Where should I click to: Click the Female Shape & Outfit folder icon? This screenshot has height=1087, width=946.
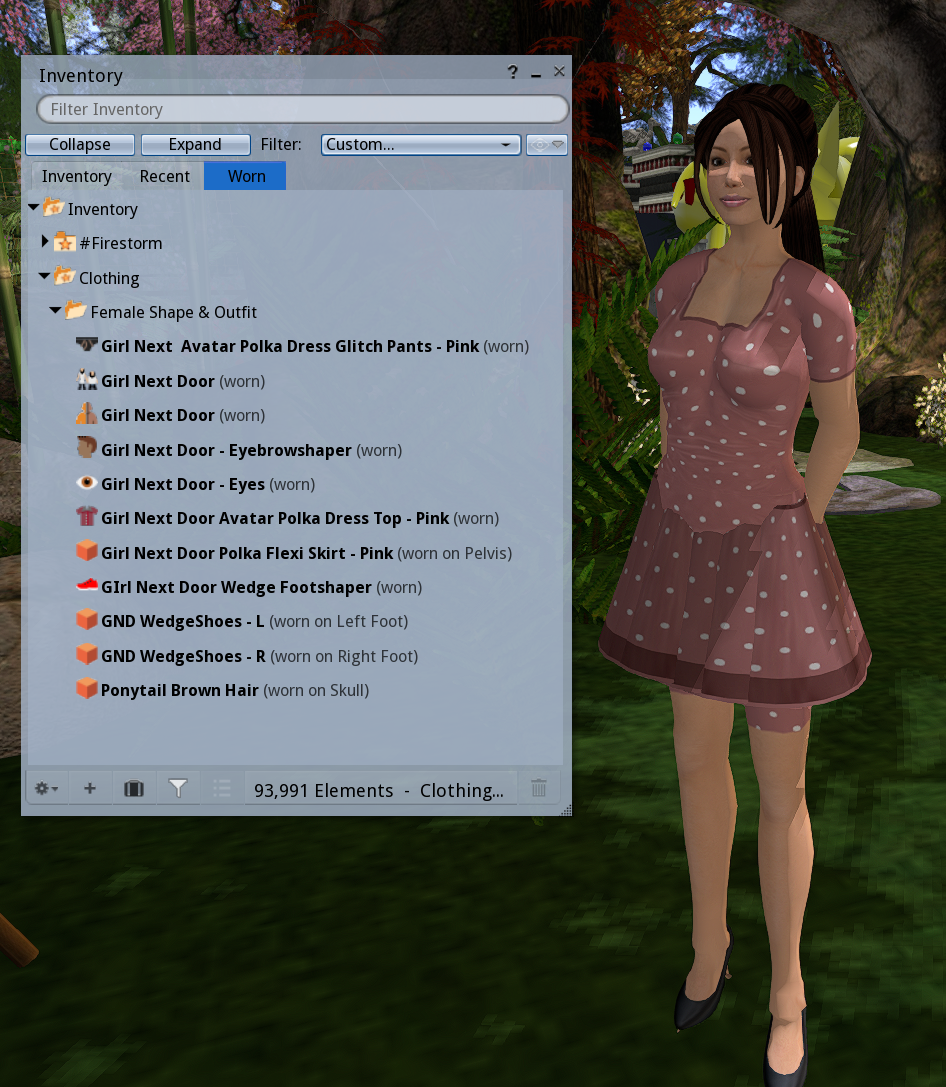pos(76,311)
